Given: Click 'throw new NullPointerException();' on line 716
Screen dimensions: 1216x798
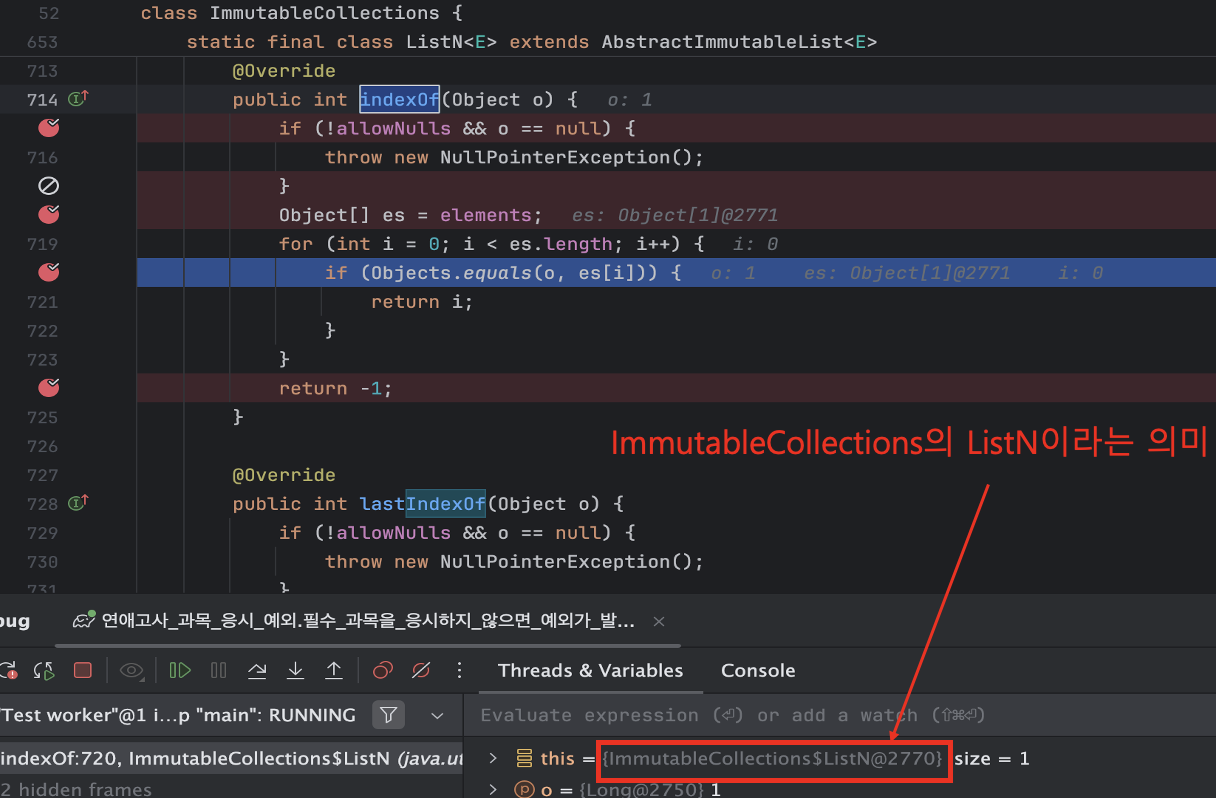Looking at the screenshot, I should point(514,157).
